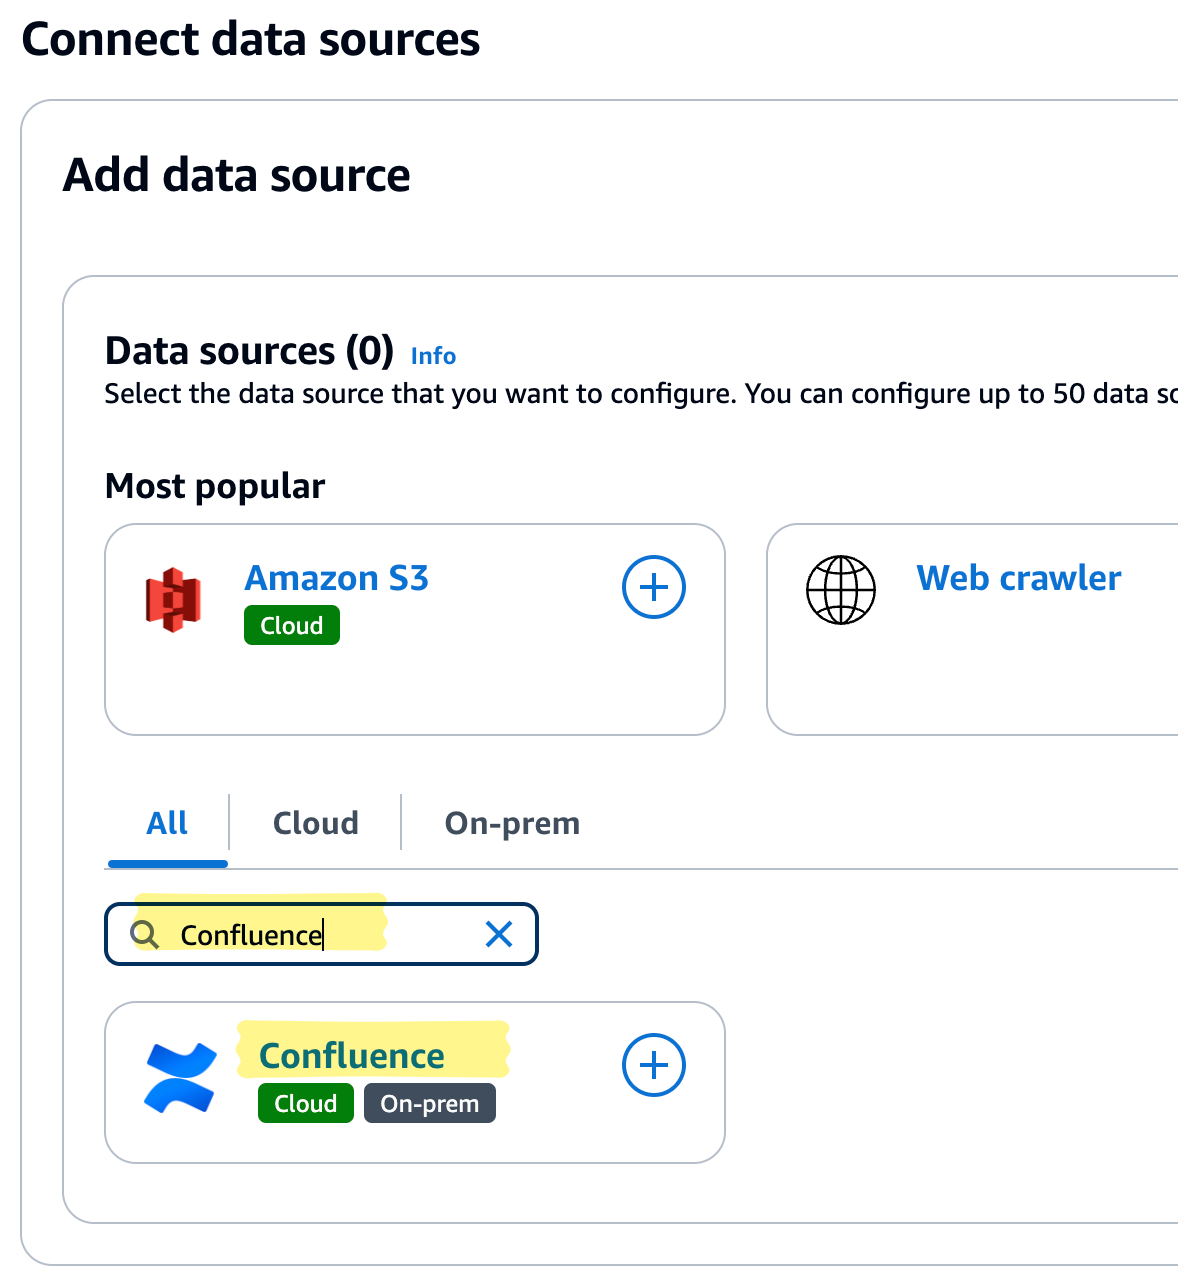Switch to the On-prem tab
Image resolution: width=1178 pixels, height=1280 pixels.
tap(512, 823)
